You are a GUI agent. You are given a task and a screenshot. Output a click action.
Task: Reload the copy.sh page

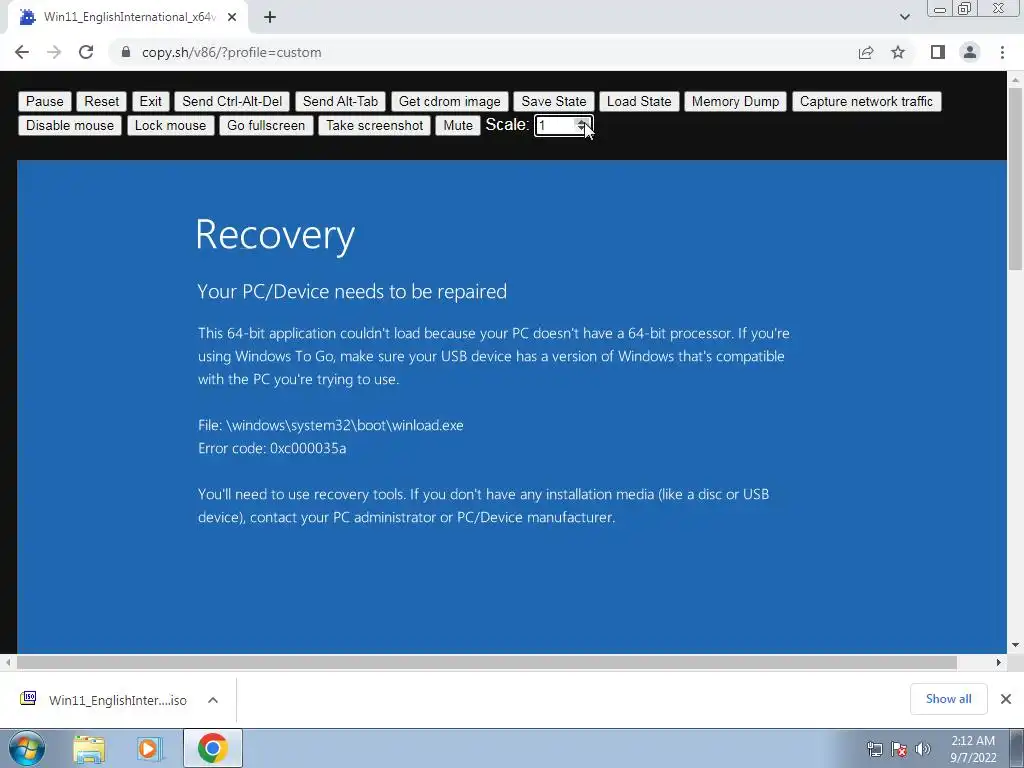(86, 52)
